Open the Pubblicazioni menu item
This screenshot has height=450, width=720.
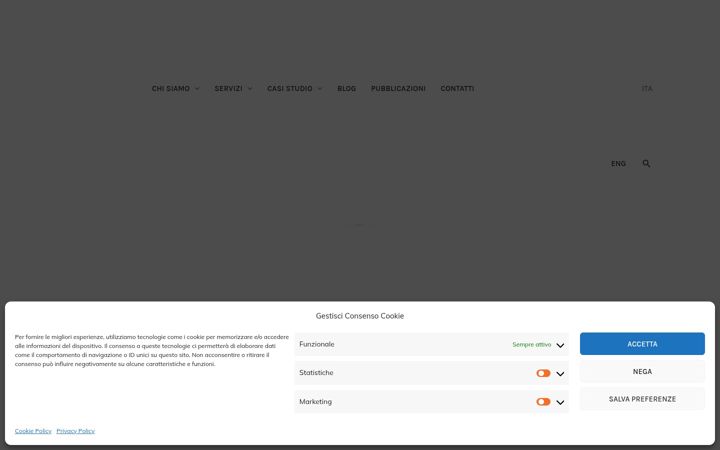pos(398,89)
